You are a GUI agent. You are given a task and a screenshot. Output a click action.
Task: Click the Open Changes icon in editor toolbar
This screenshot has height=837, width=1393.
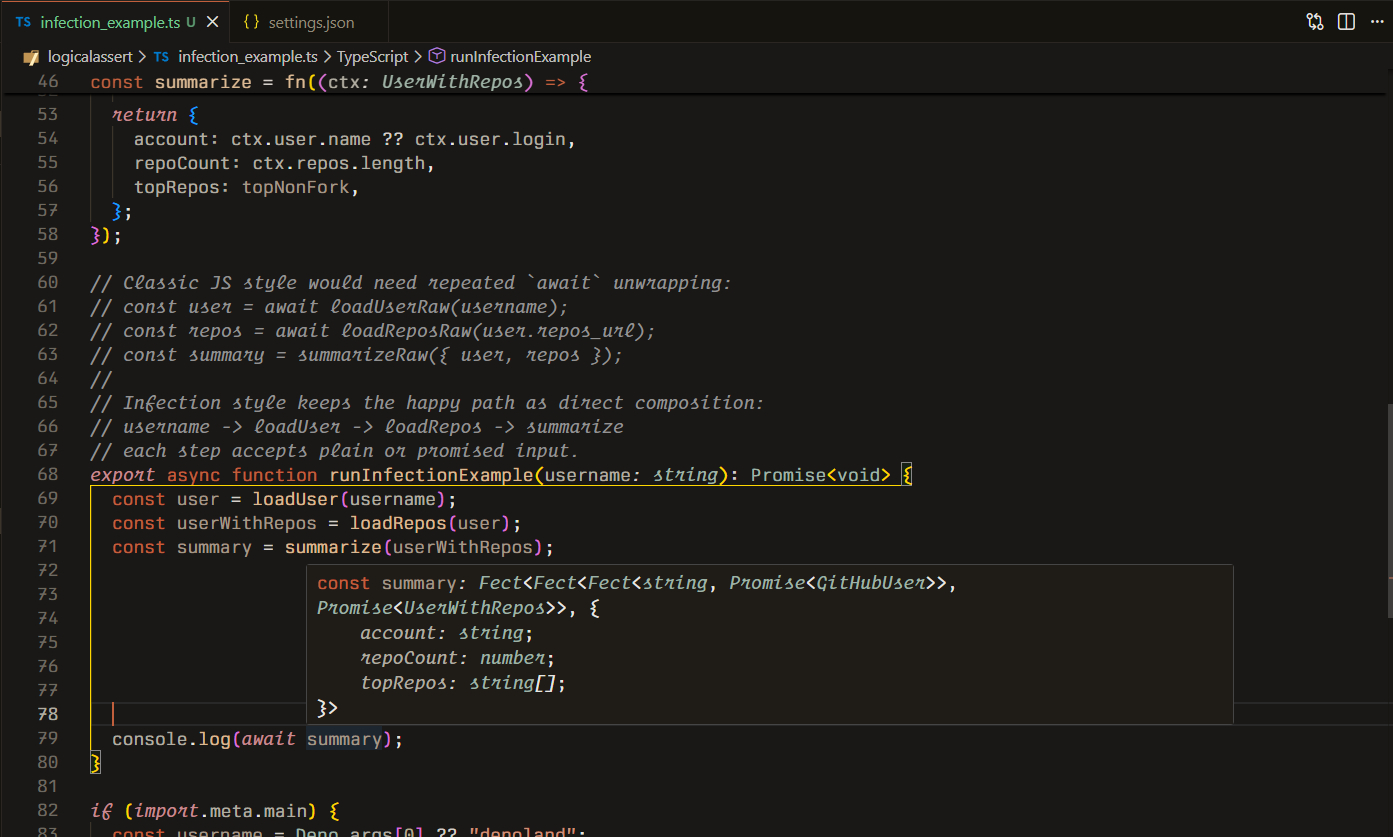tap(1315, 22)
